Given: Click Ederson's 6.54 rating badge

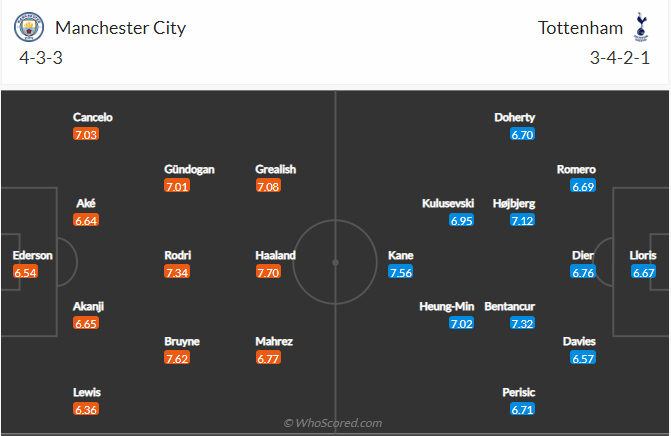Looking at the screenshot, I should pos(25,272).
